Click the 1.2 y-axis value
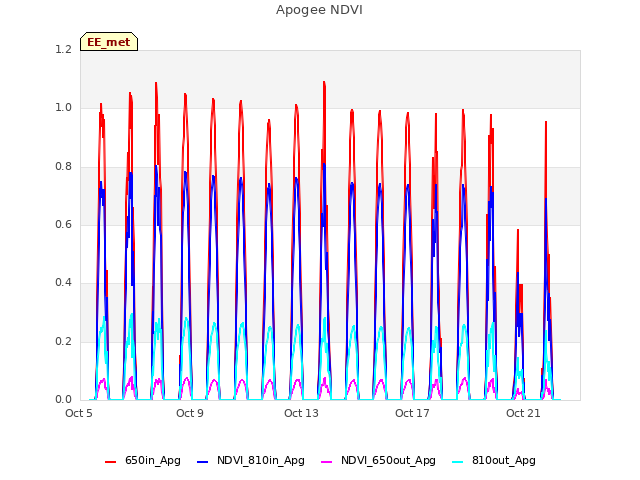This screenshot has width=640, height=480. click(x=63, y=49)
